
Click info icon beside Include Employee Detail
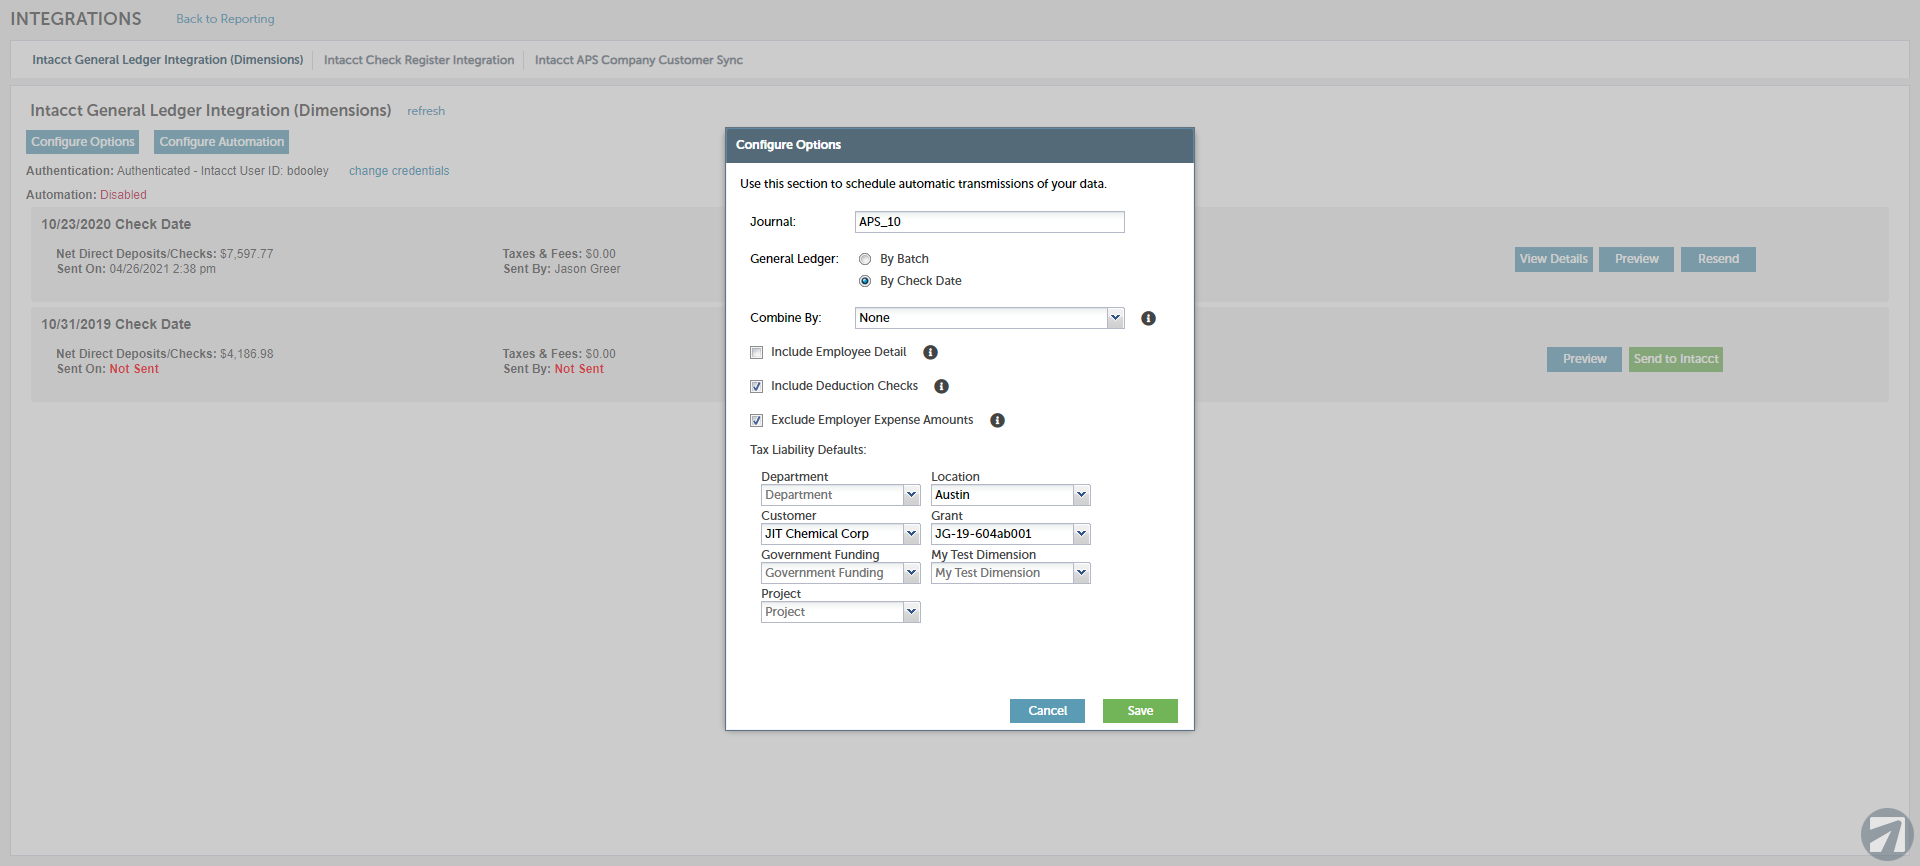[x=930, y=353]
